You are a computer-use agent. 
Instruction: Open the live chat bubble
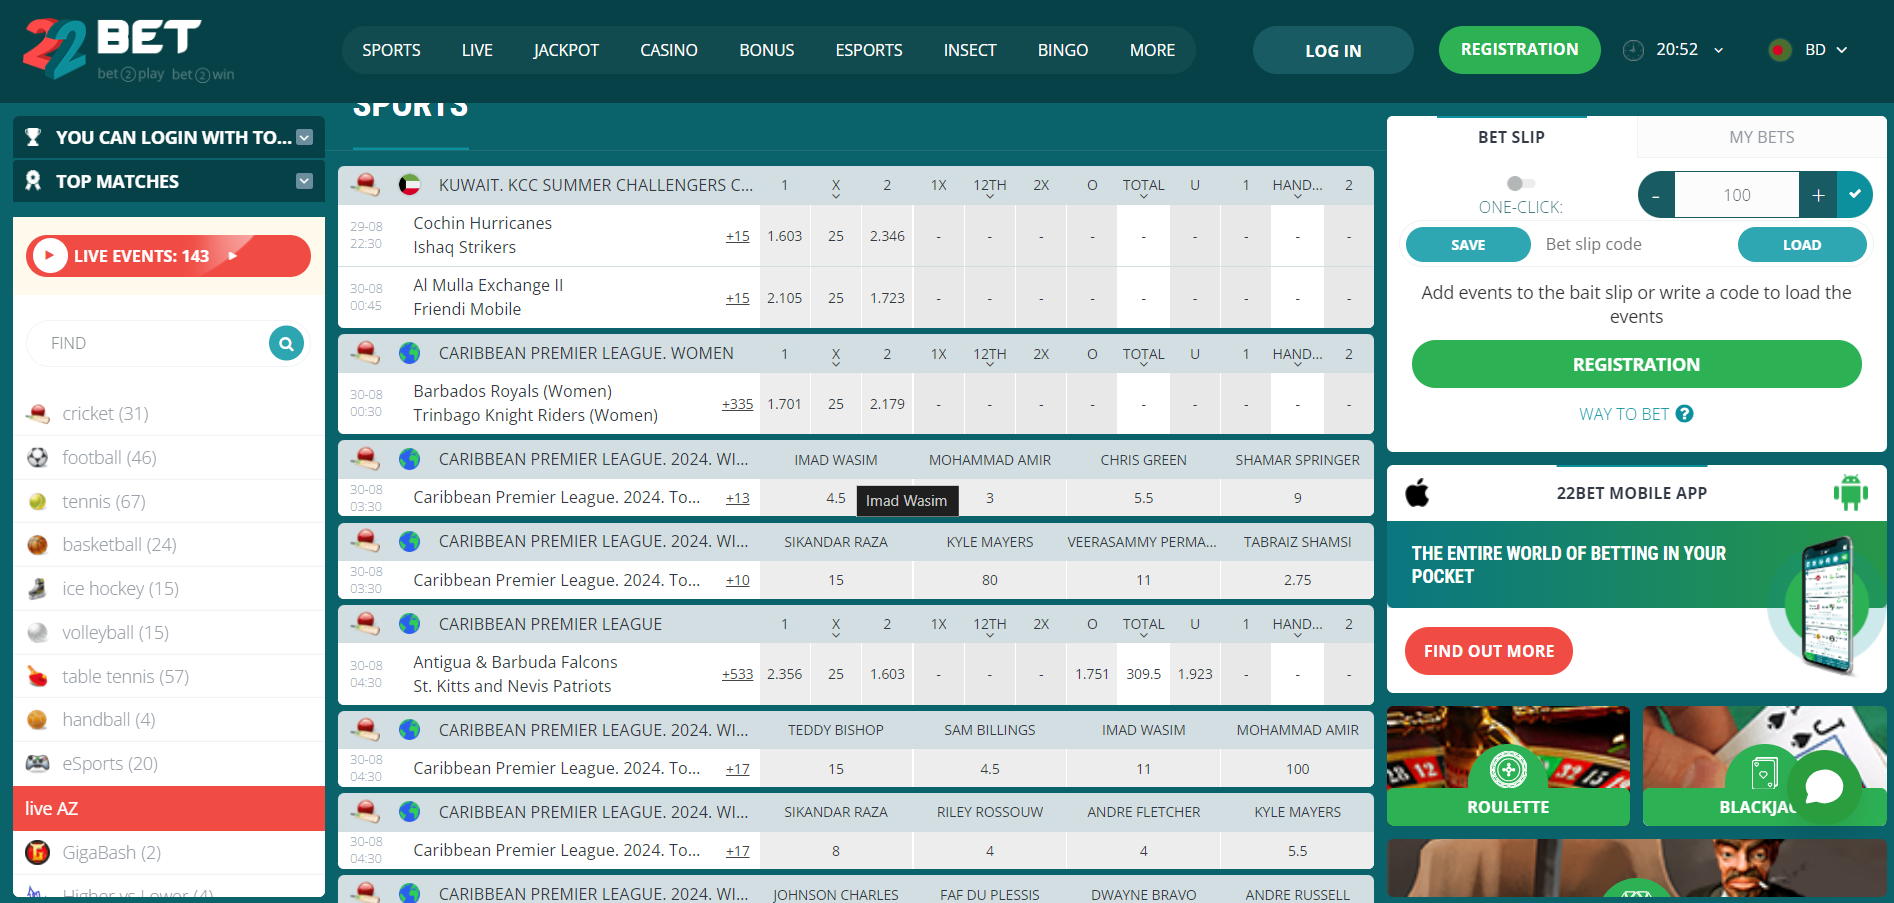tap(1824, 787)
